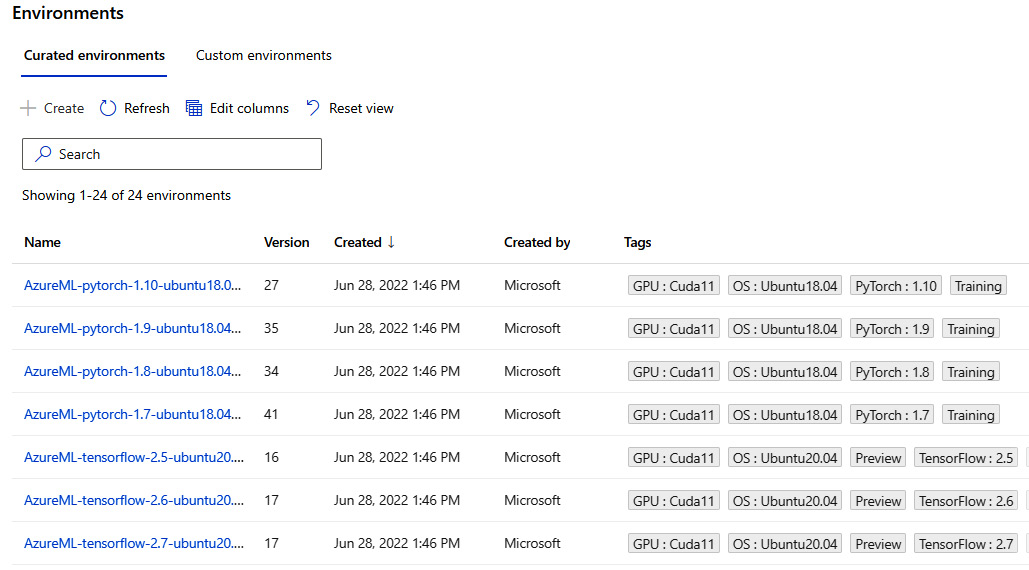The image size is (1029, 570).
Task: Click the PyTorch : 1.10 tag
Action: click(x=896, y=286)
